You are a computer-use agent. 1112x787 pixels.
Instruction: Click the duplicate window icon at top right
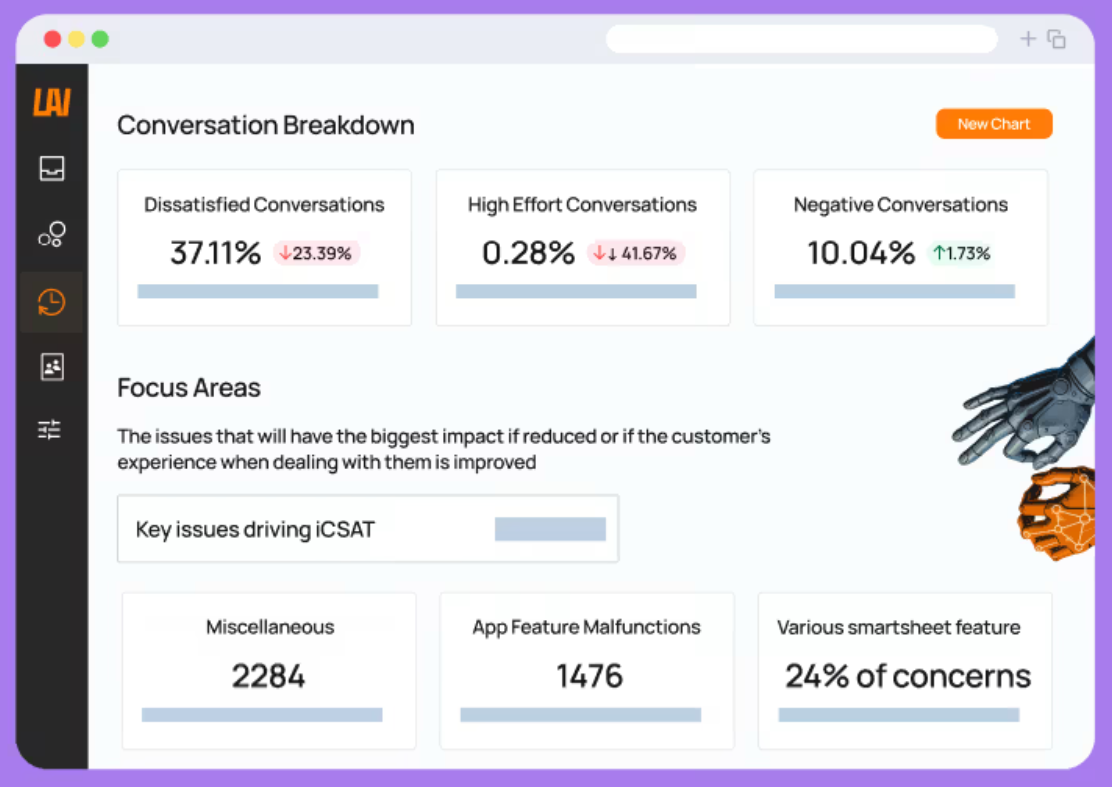pyautogui.click(x=1056, y=39)
